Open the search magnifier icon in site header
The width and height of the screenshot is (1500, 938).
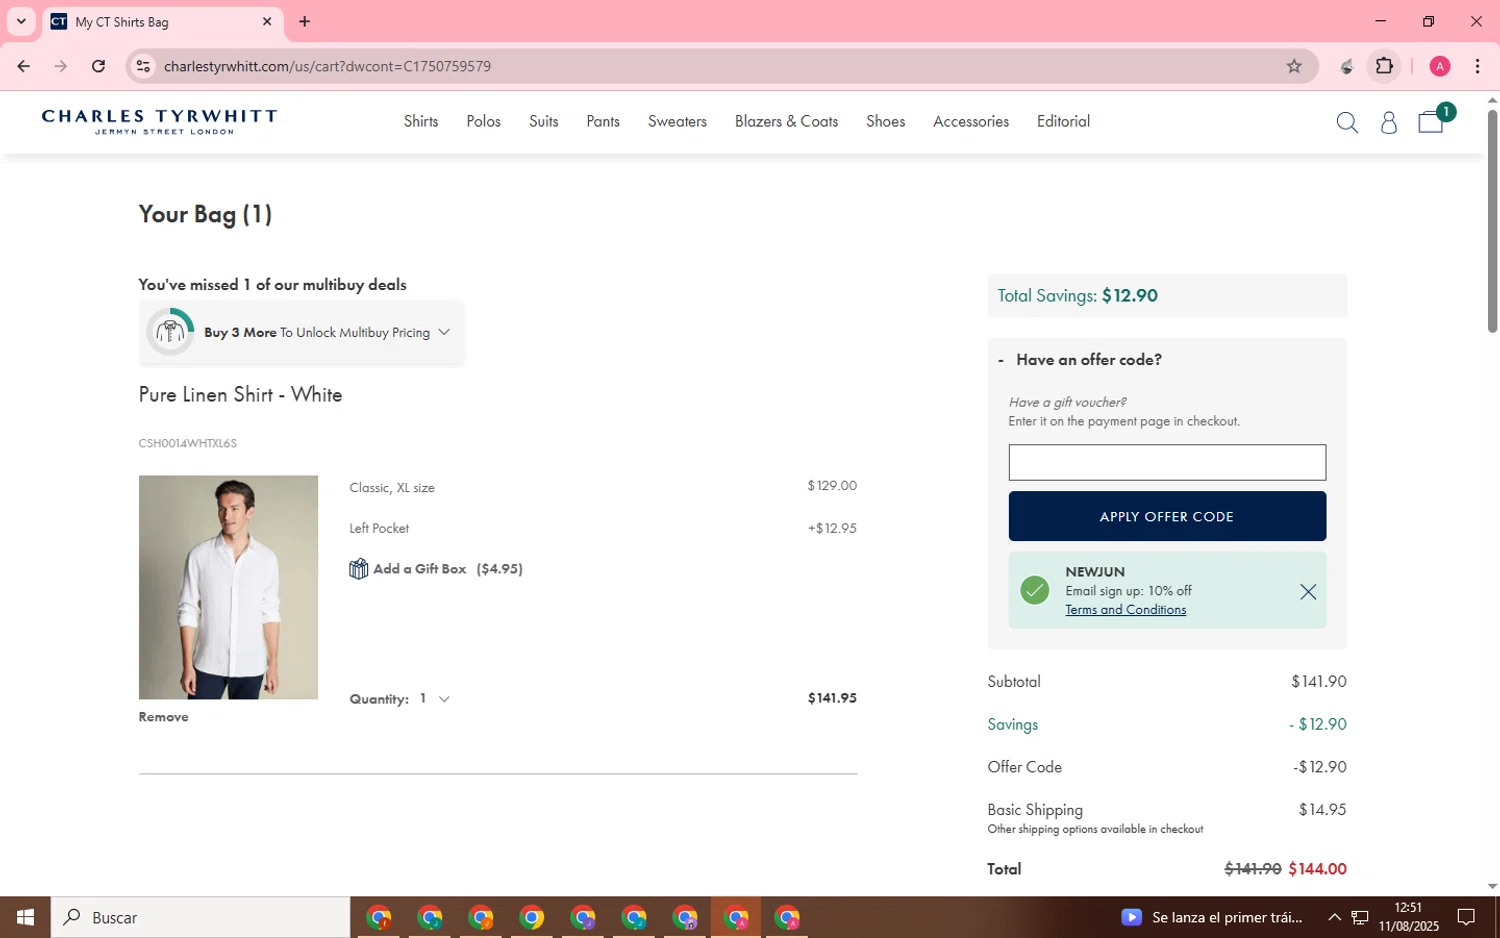[1347, 122]
